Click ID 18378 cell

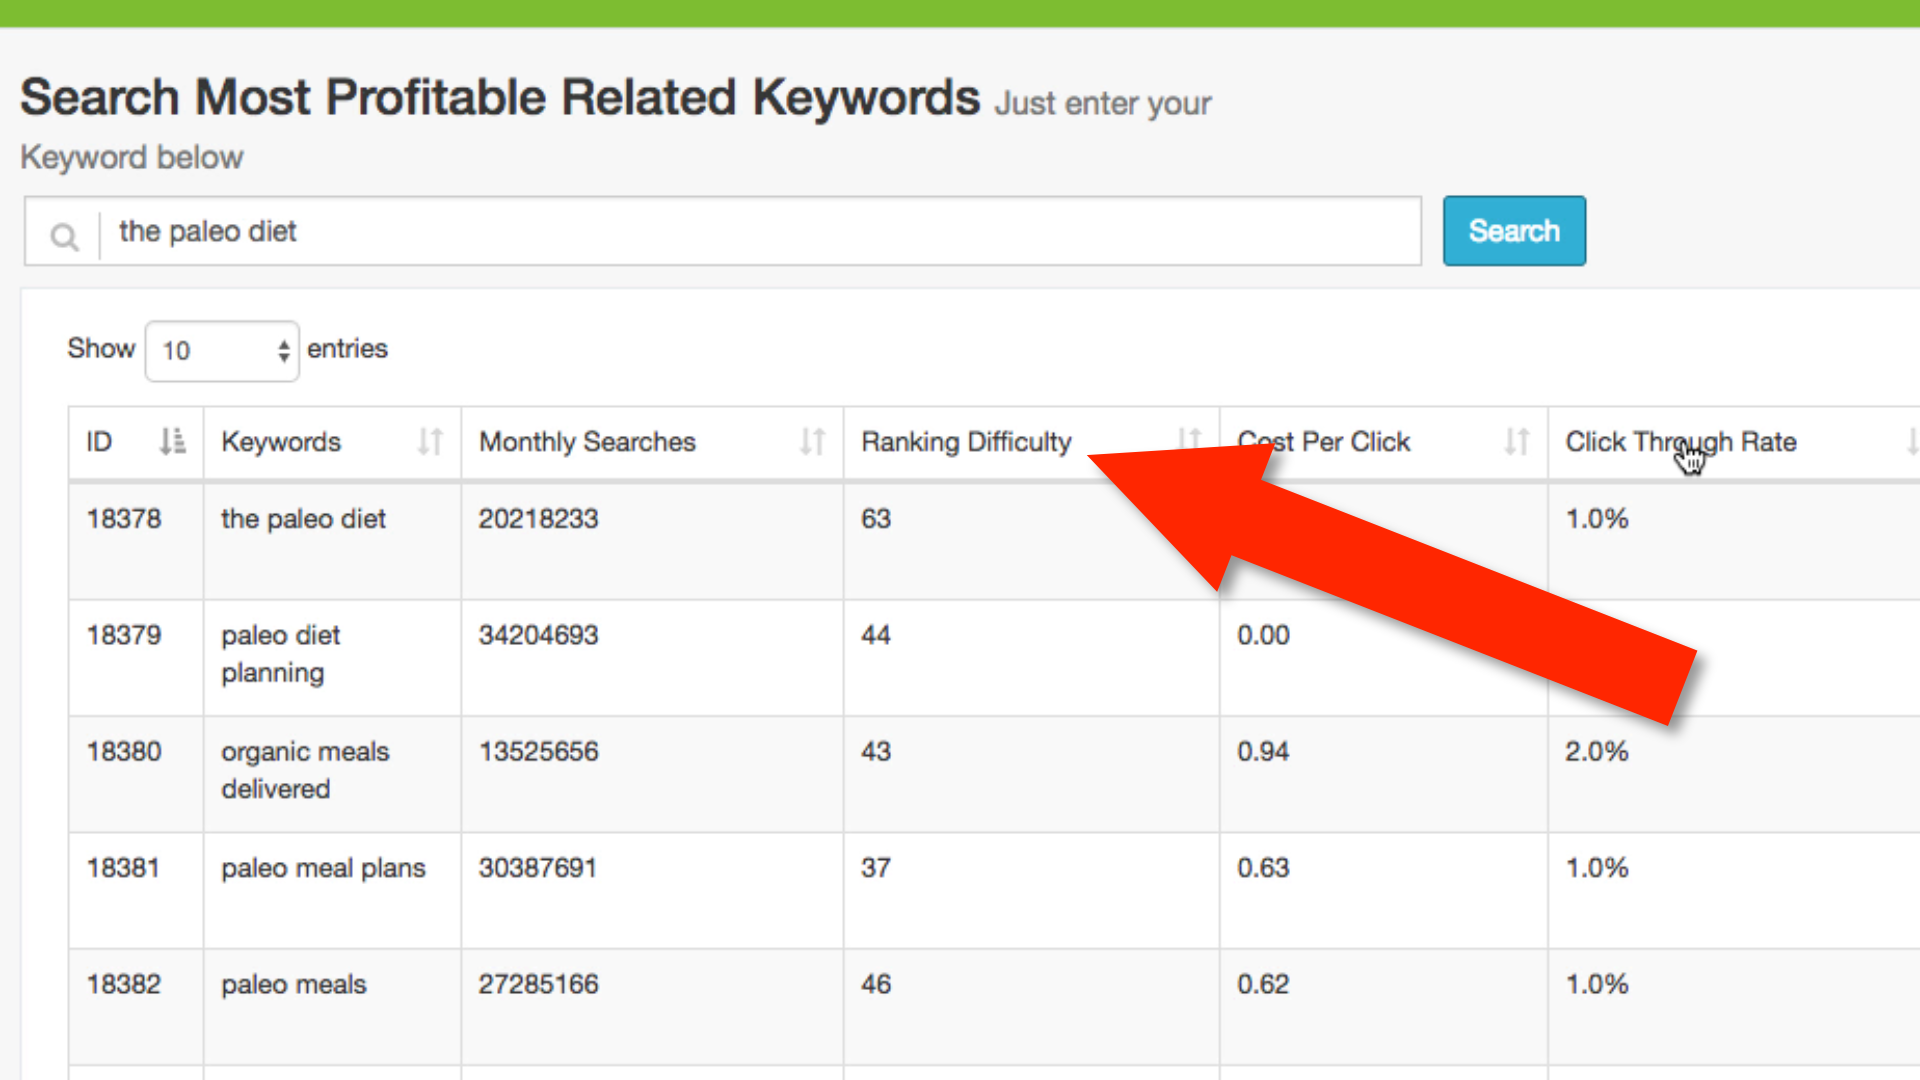[124, 519]
